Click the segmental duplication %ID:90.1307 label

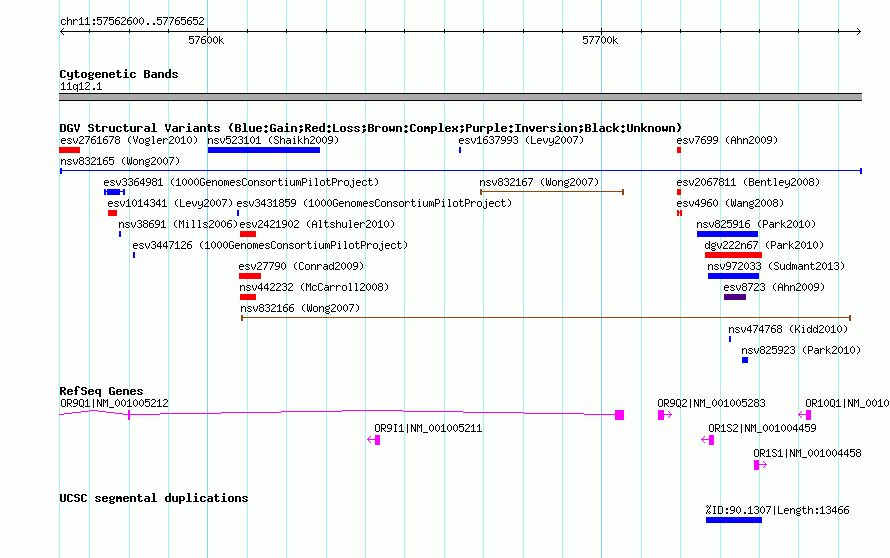point(778,510)
